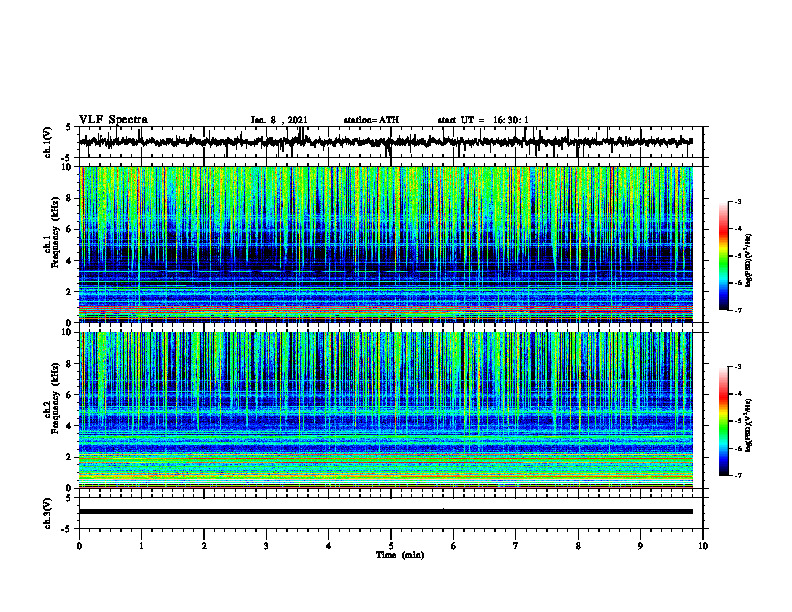Screen dimensions: 792x612
Task: Click the "-7" label on ch.2 colorbar
Action: 737,475
